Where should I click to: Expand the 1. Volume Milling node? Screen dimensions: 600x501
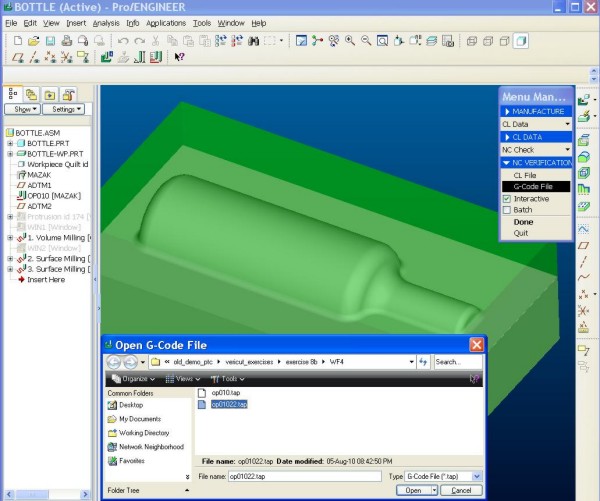click(10, 238)
